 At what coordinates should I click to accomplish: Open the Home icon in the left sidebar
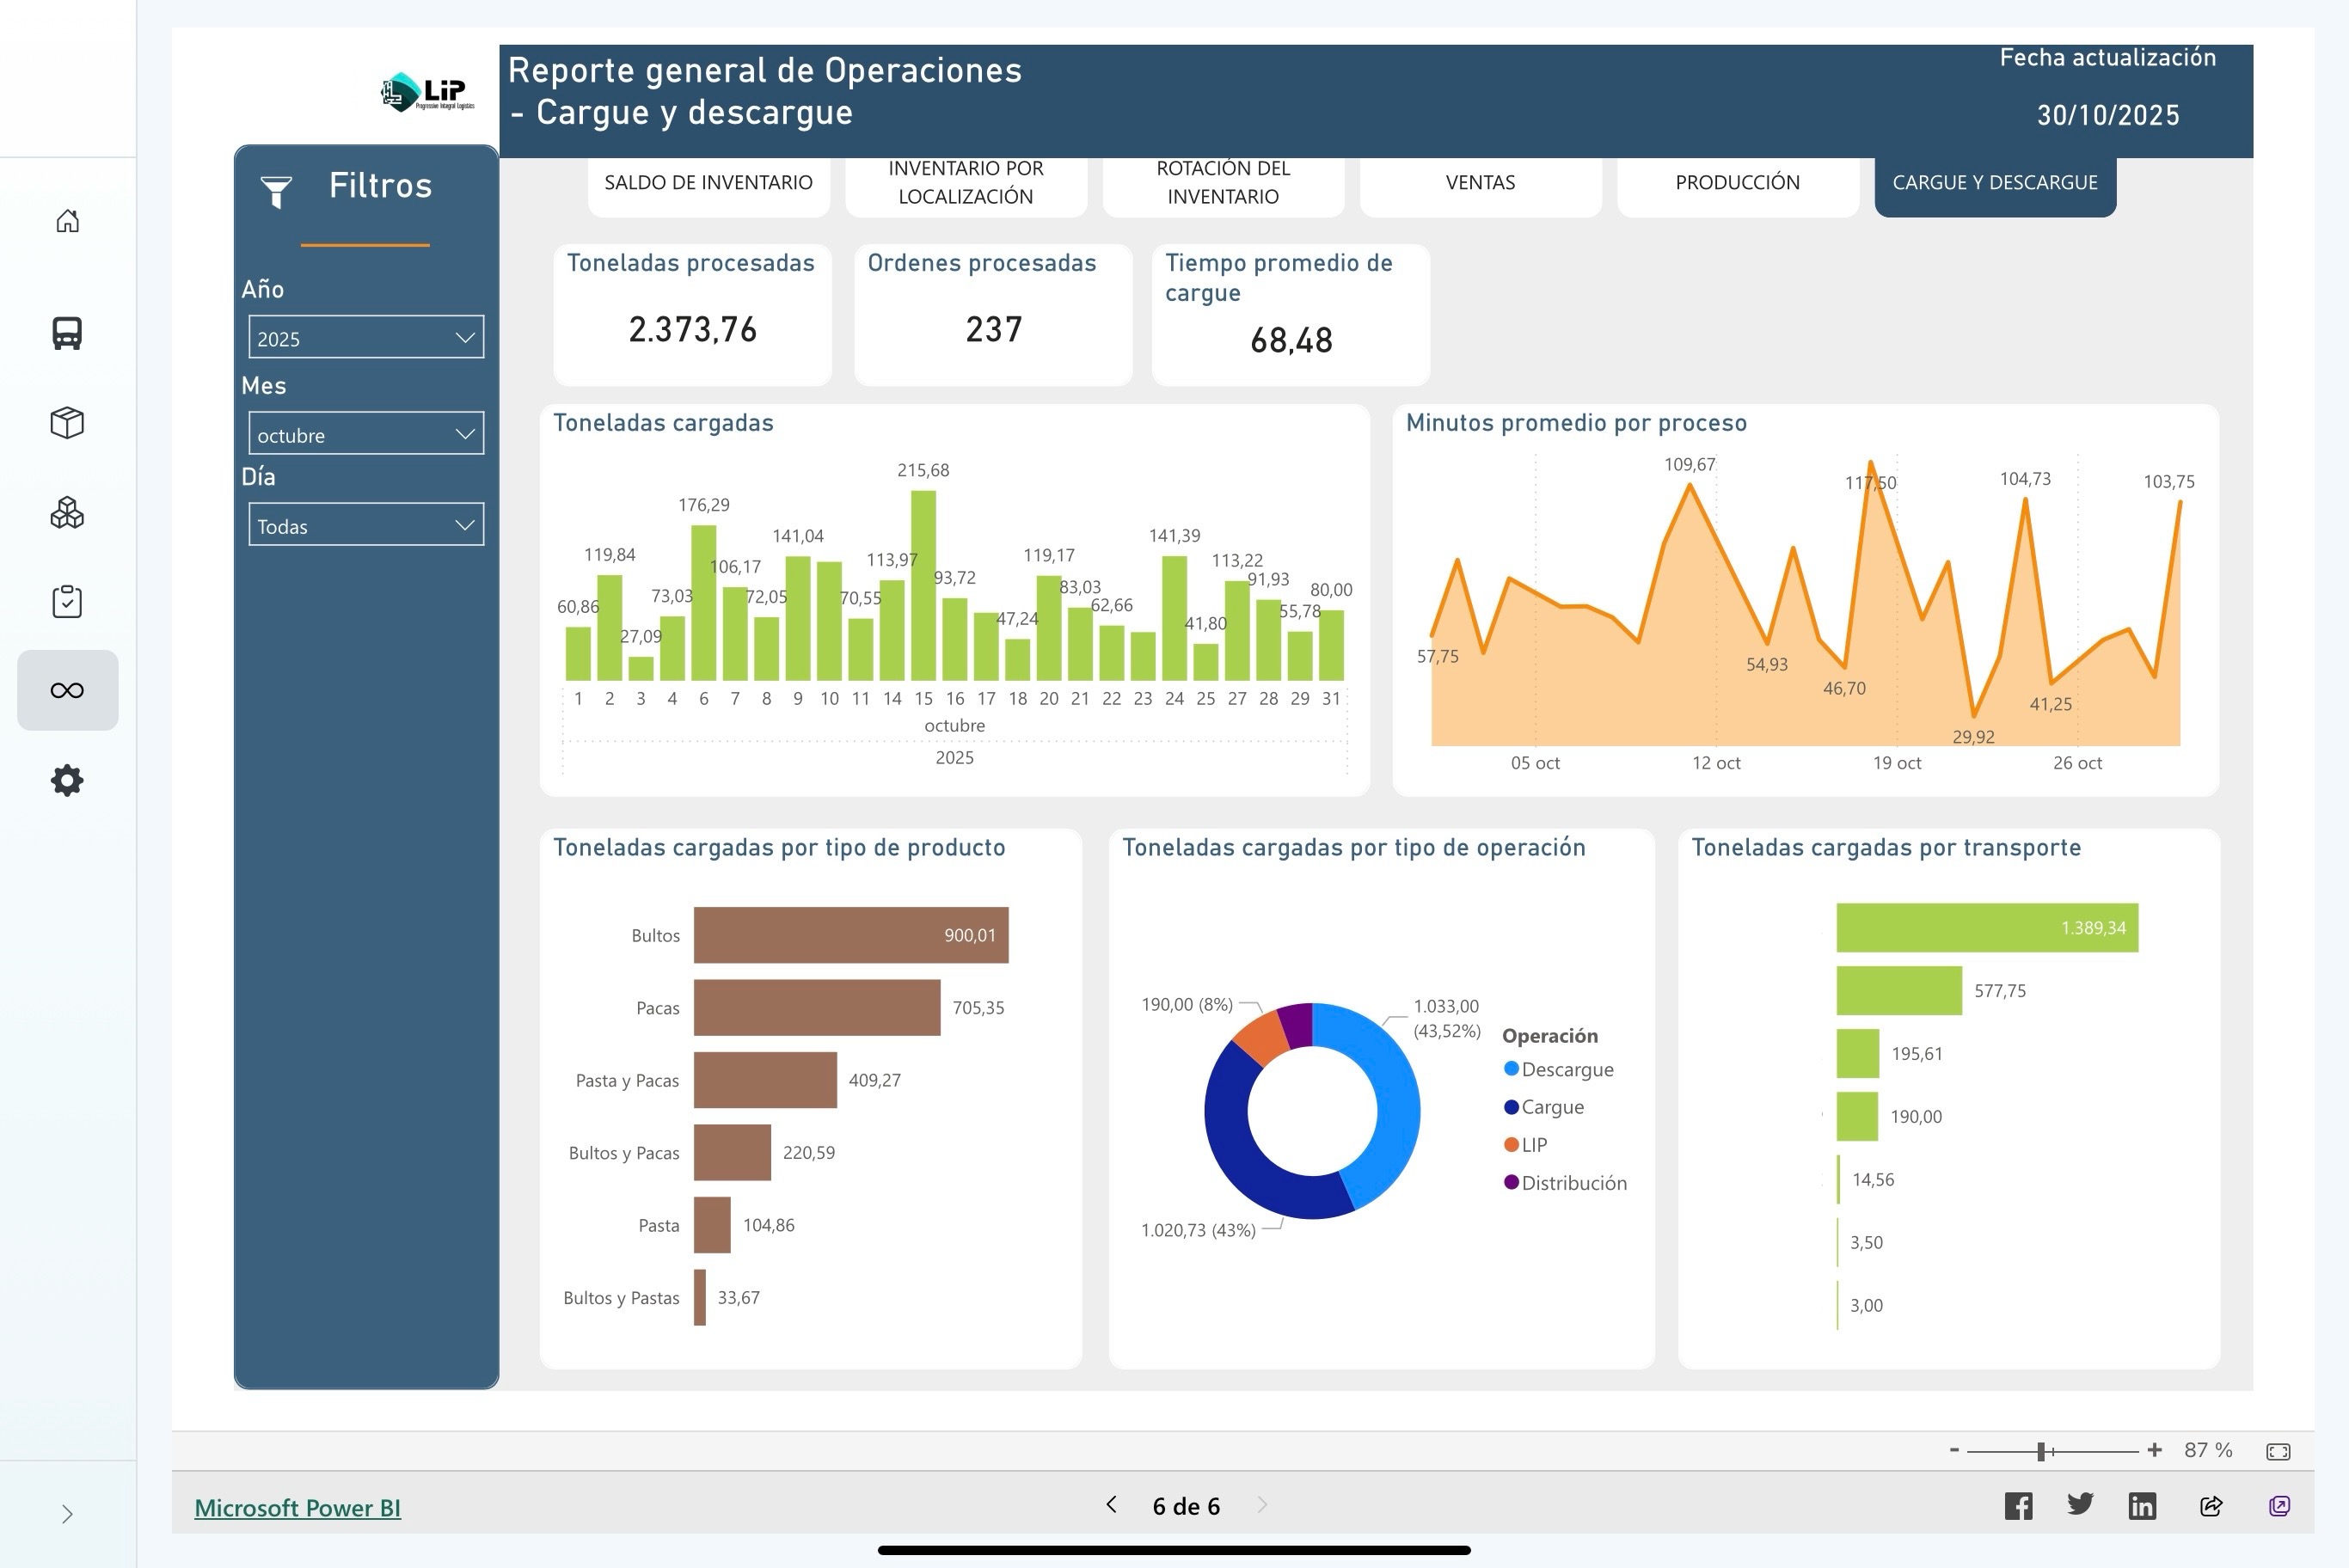66,221
